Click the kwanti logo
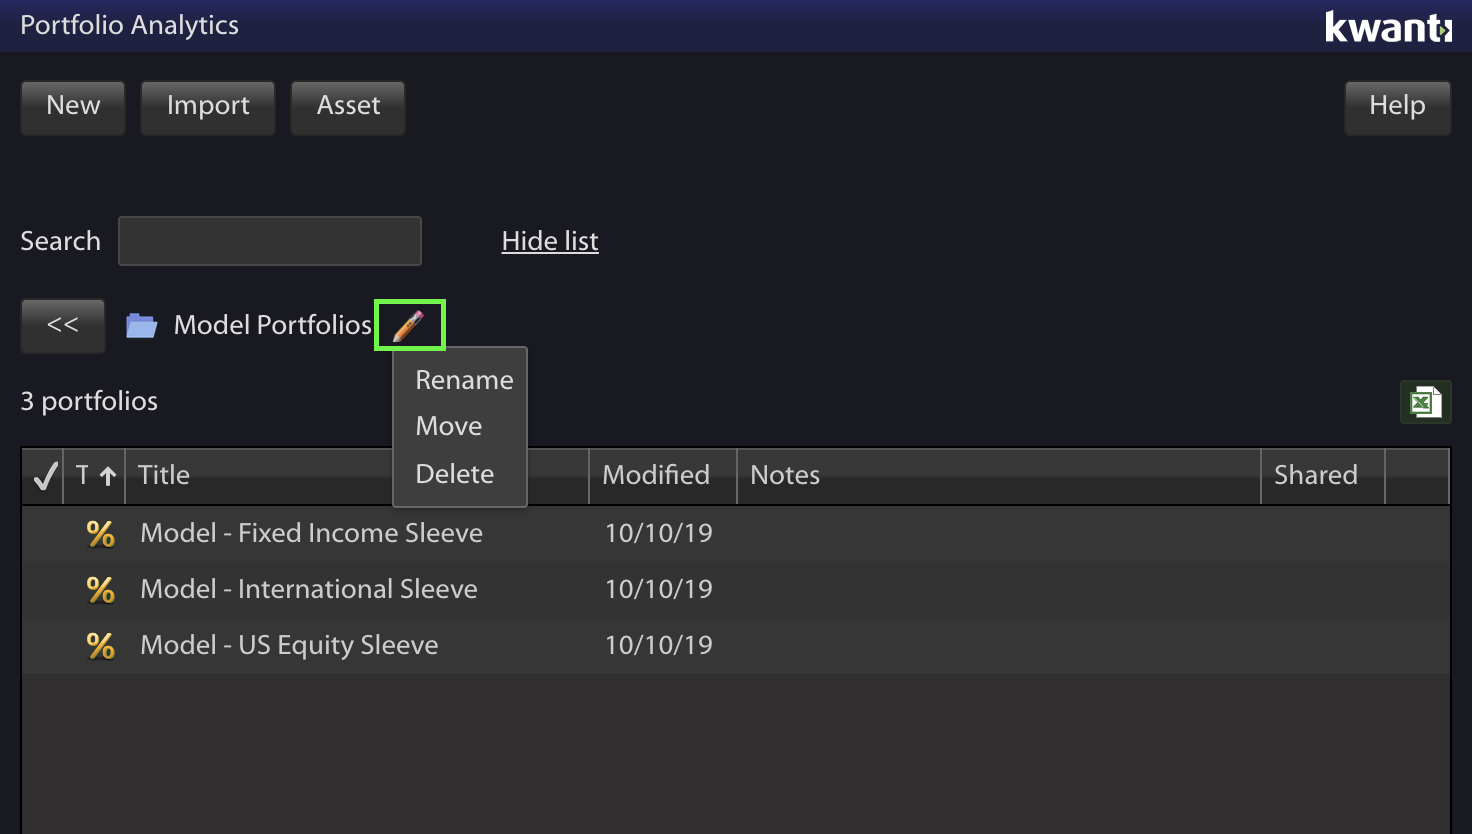This screenshot has width=1472, height=834. click(1388, 27)
